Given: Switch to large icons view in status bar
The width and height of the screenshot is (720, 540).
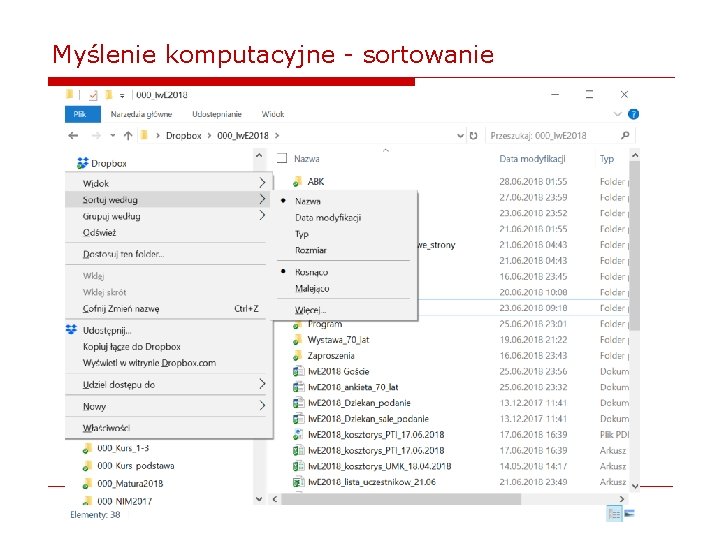Looking at the screenshot, I should tap(630, 514).
